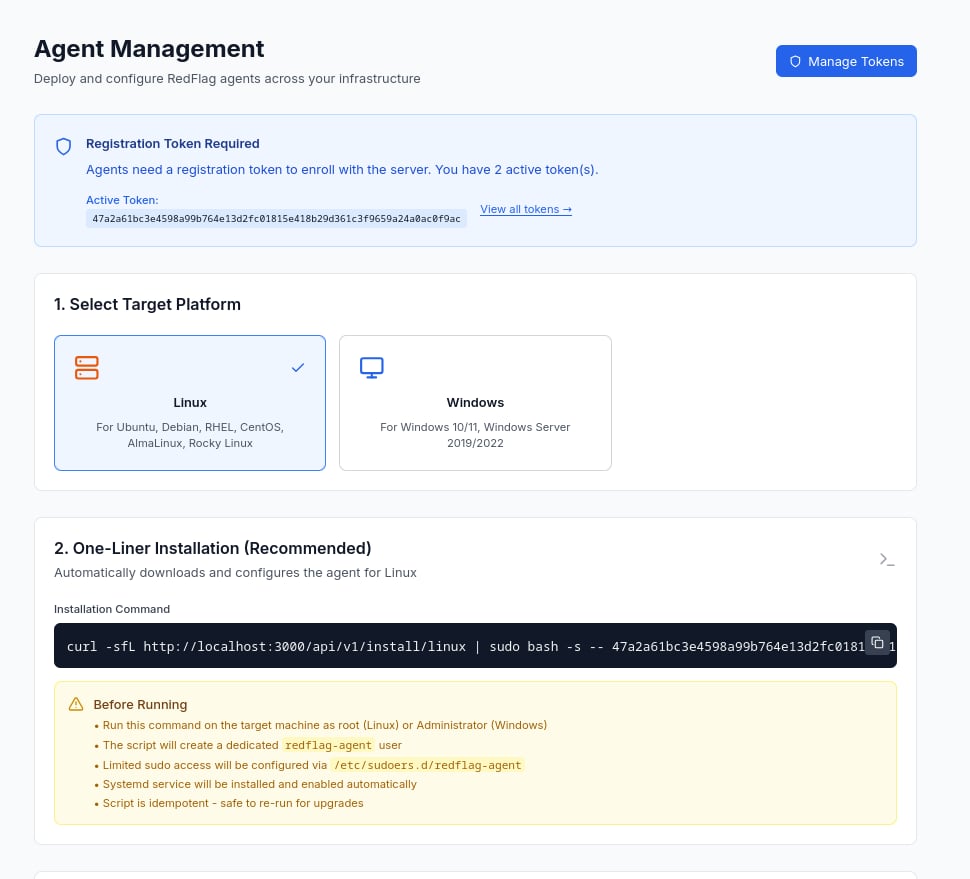Click the blue Windows monitor icon
The width and height of the screenshot is (970, 879).
pos(372,367)
